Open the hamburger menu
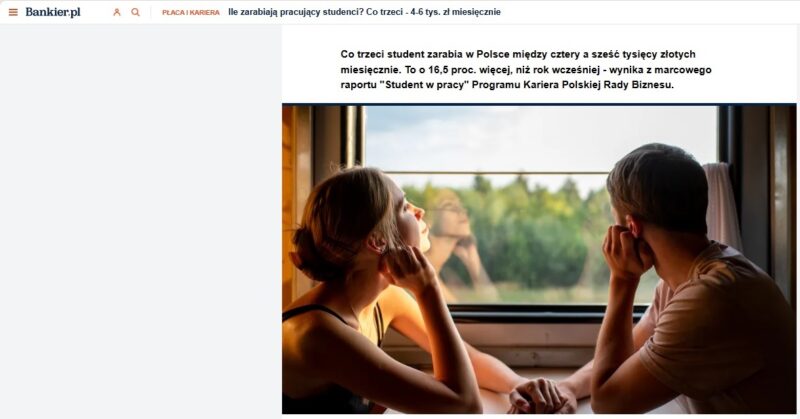This screenshot has width=800, height=419. pos(13,12)
